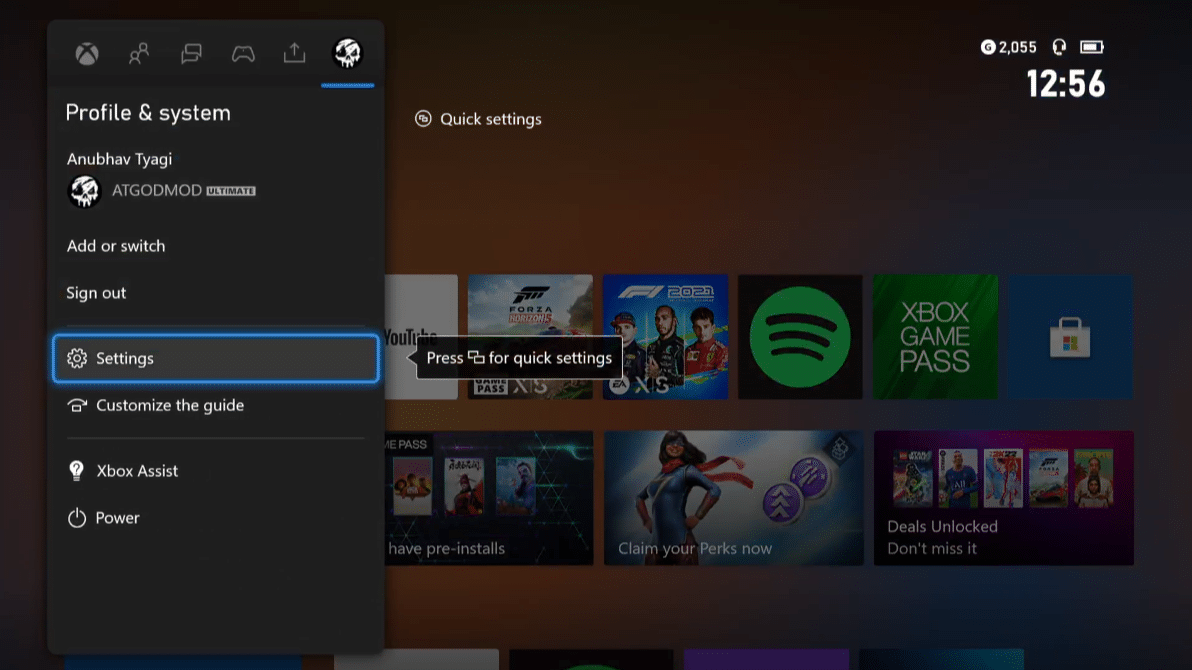Open Customize the guide

coord(216,405)
